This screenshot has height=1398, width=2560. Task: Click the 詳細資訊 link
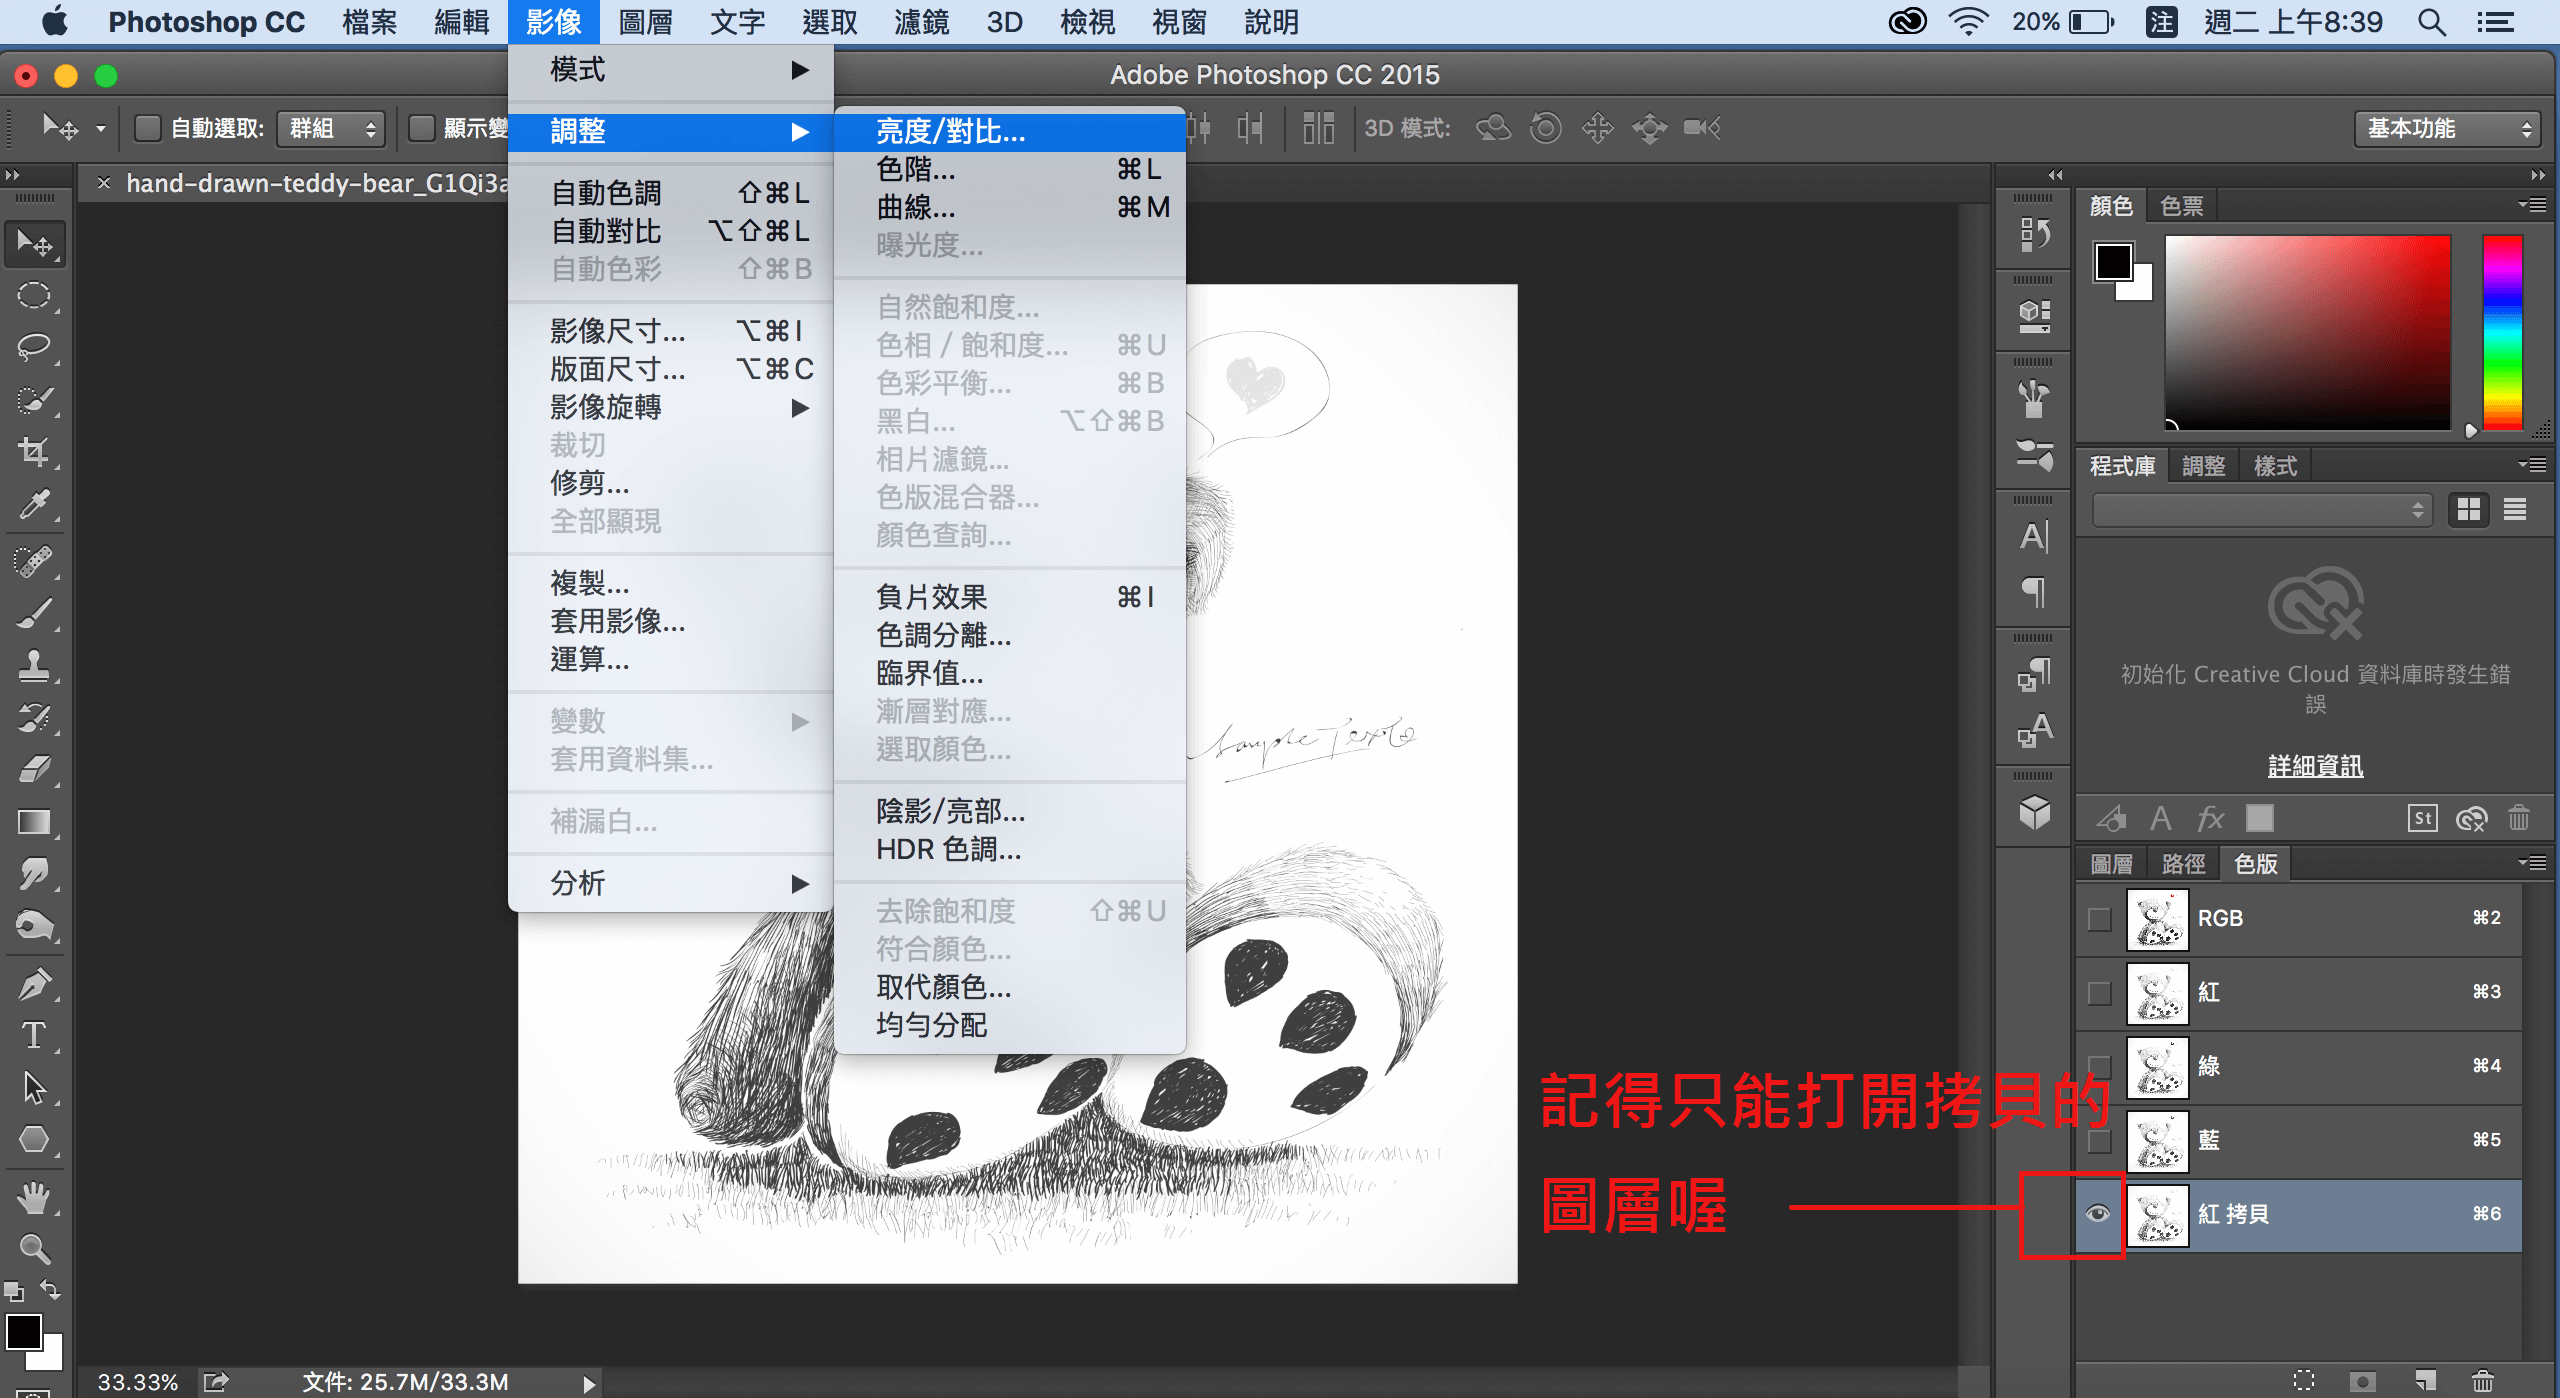[2315, 766]
